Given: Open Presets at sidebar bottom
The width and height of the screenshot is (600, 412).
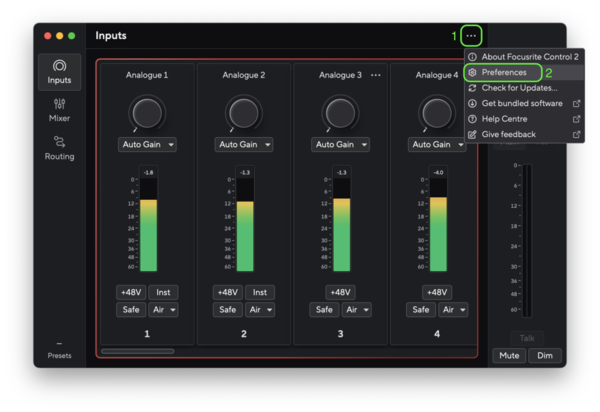Looking at the screenshot, I should click(59, 349).
